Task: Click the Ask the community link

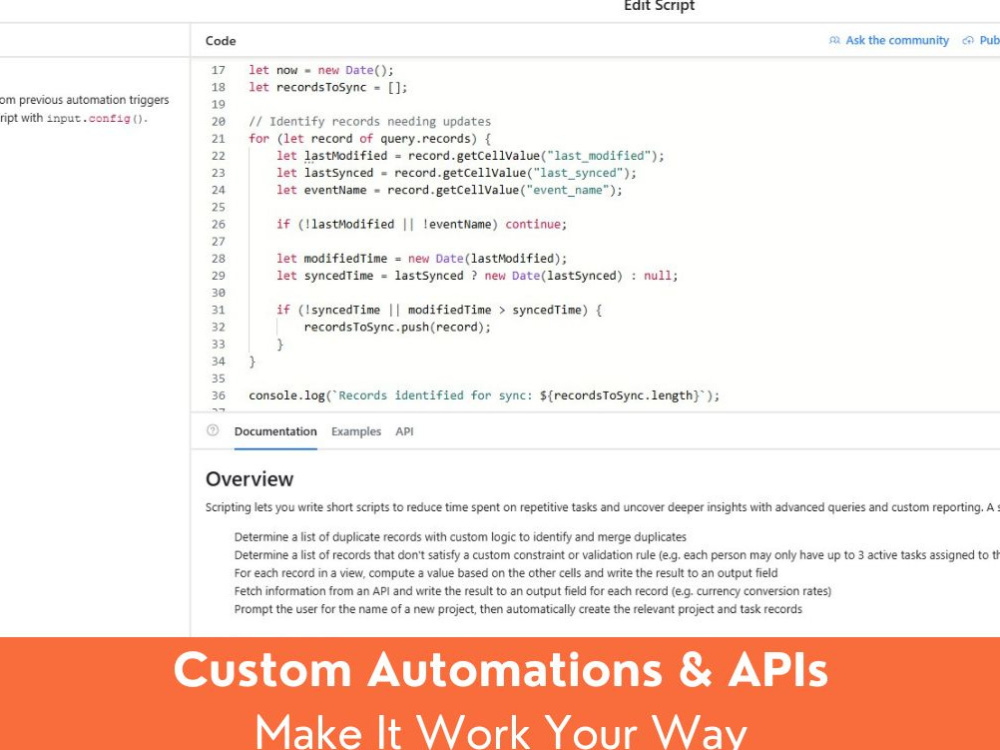Action: [897, 40]
